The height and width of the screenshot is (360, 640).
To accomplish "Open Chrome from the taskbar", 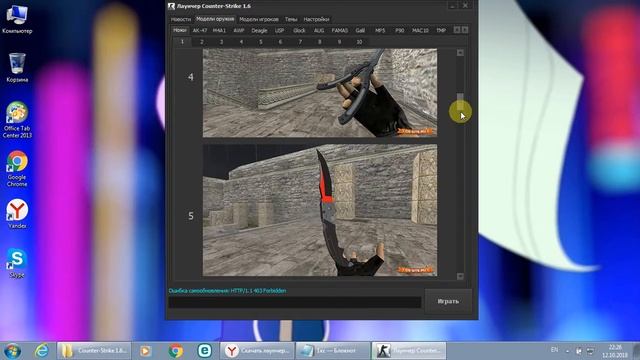I will [176, 351].
